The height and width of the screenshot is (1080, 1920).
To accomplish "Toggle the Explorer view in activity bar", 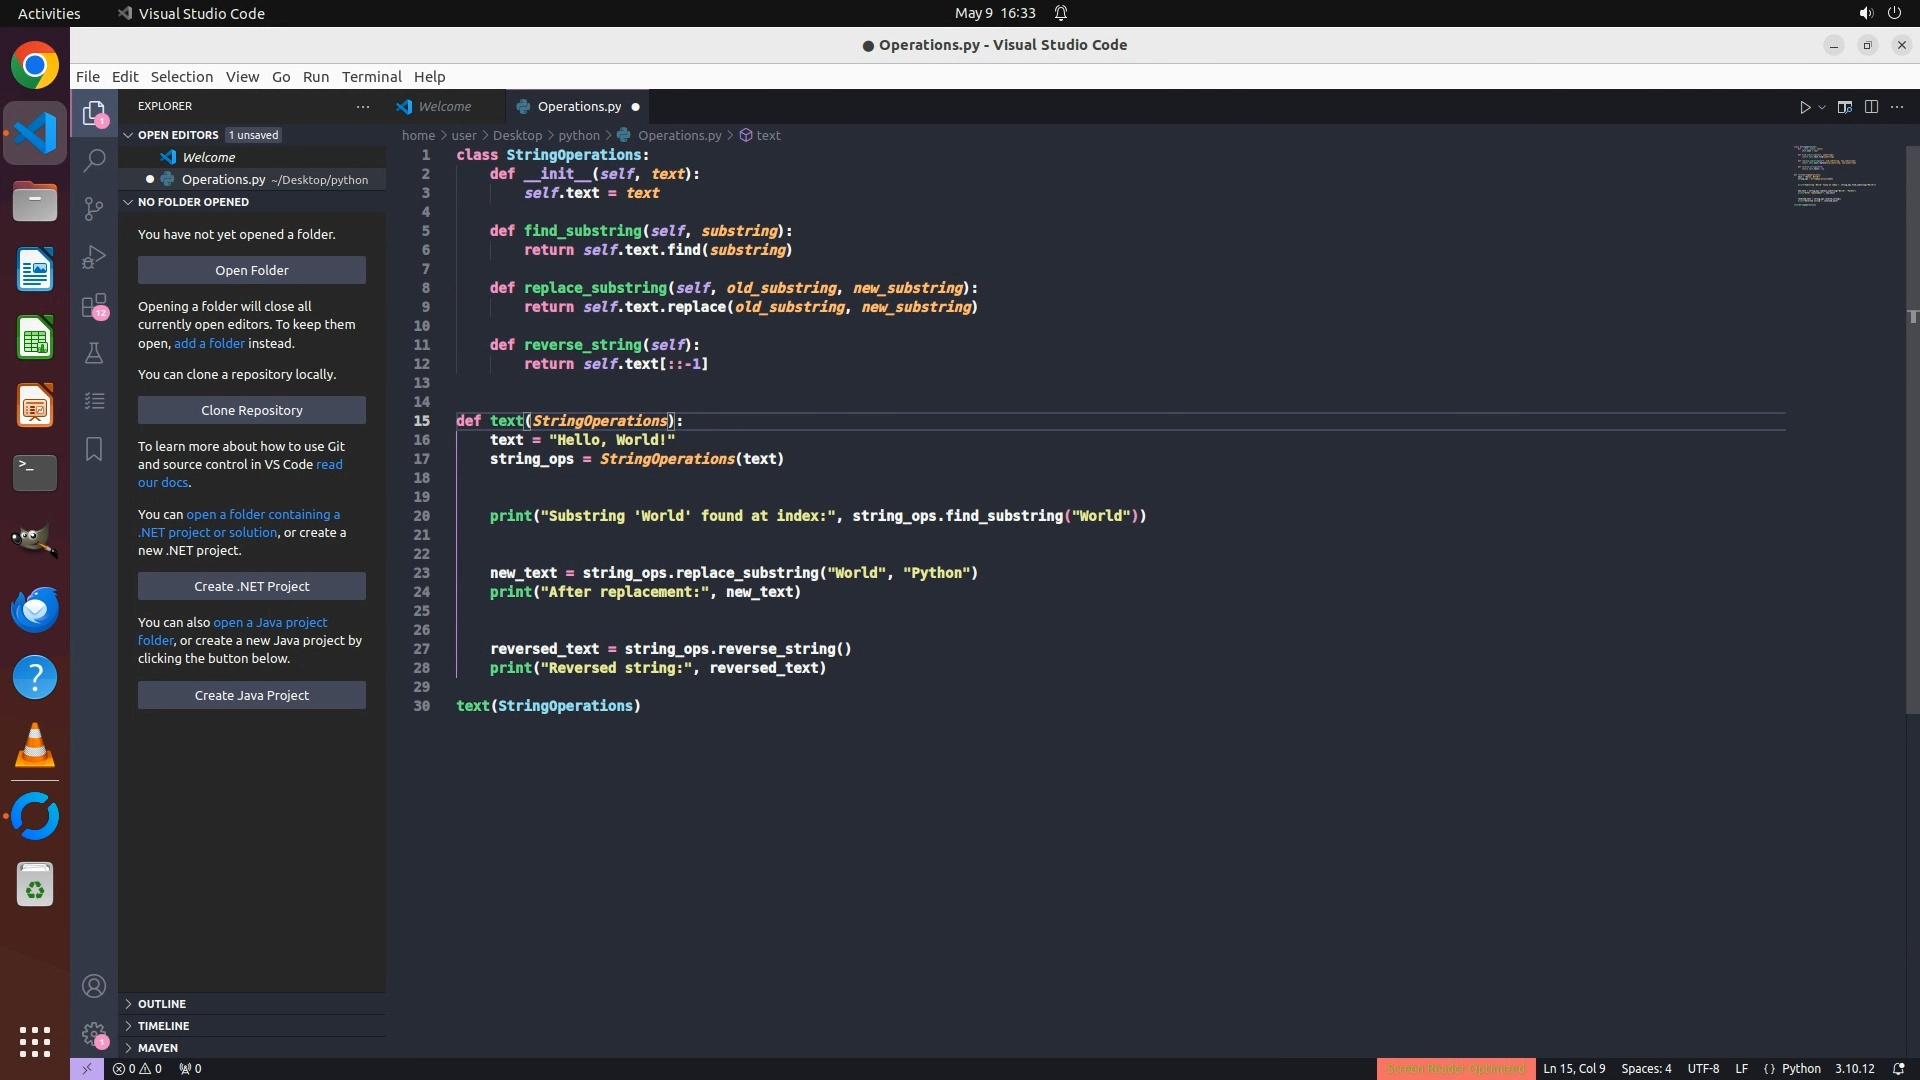I will click(x=94, y=114).
